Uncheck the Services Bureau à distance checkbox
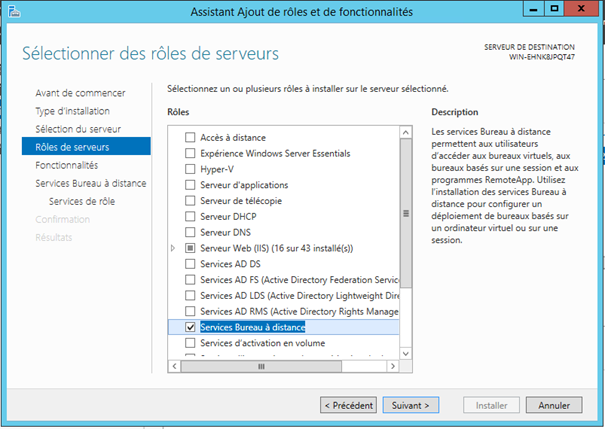Viewport: 605px width, 429px height. tap(190, 327)
